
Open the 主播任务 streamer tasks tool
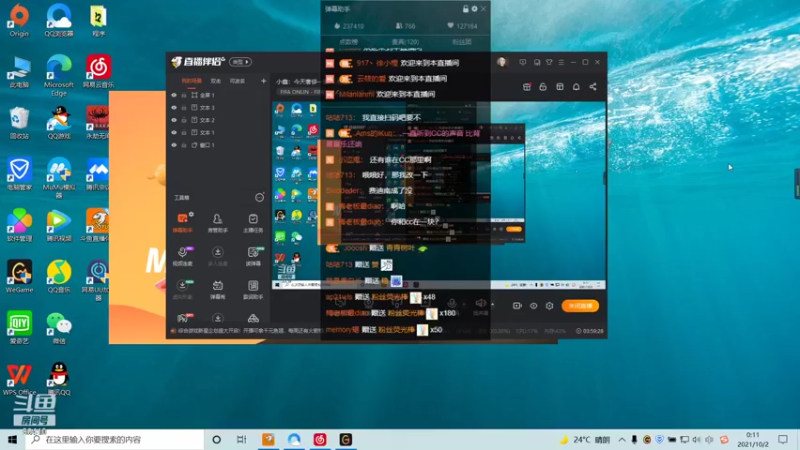(253, 222)
